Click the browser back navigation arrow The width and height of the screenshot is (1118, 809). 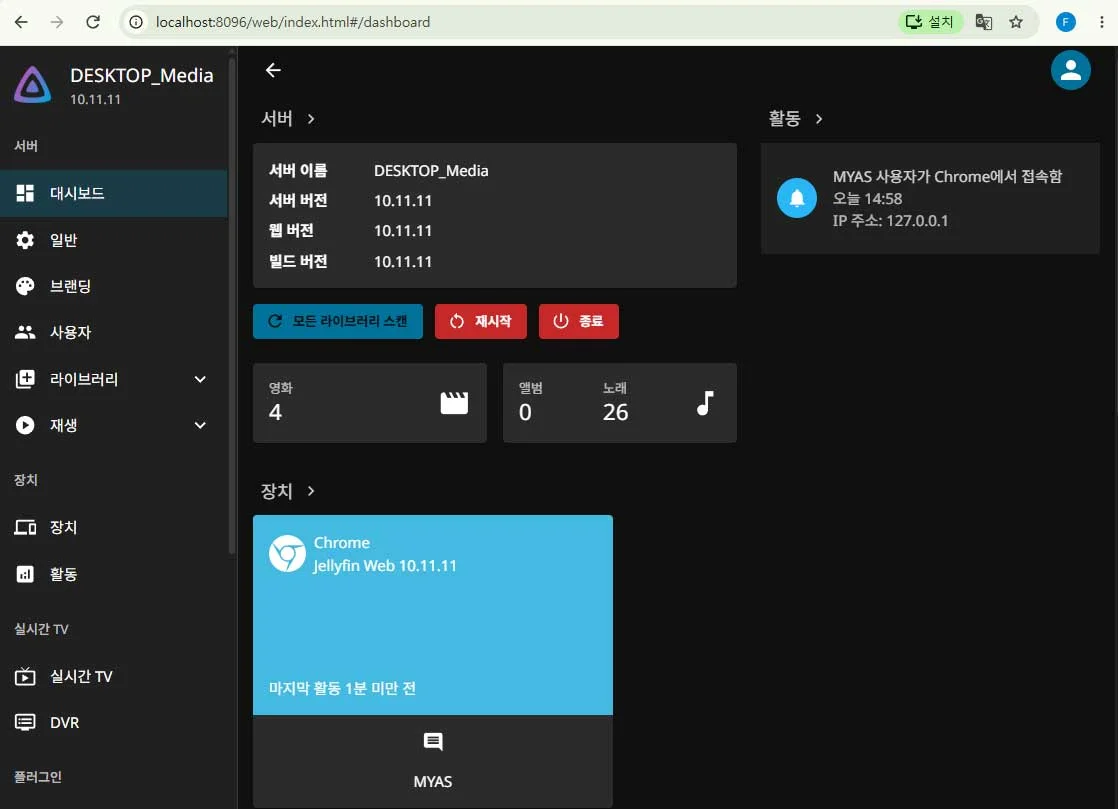pyautogui.click(x=21, y=22)
